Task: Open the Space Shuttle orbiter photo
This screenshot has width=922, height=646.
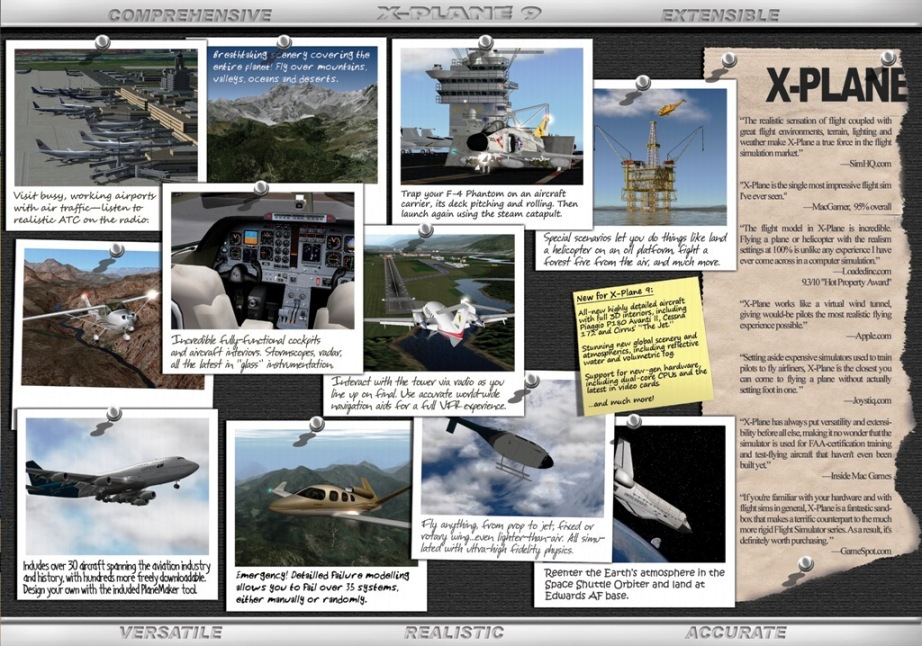Action: pos(669,494)
